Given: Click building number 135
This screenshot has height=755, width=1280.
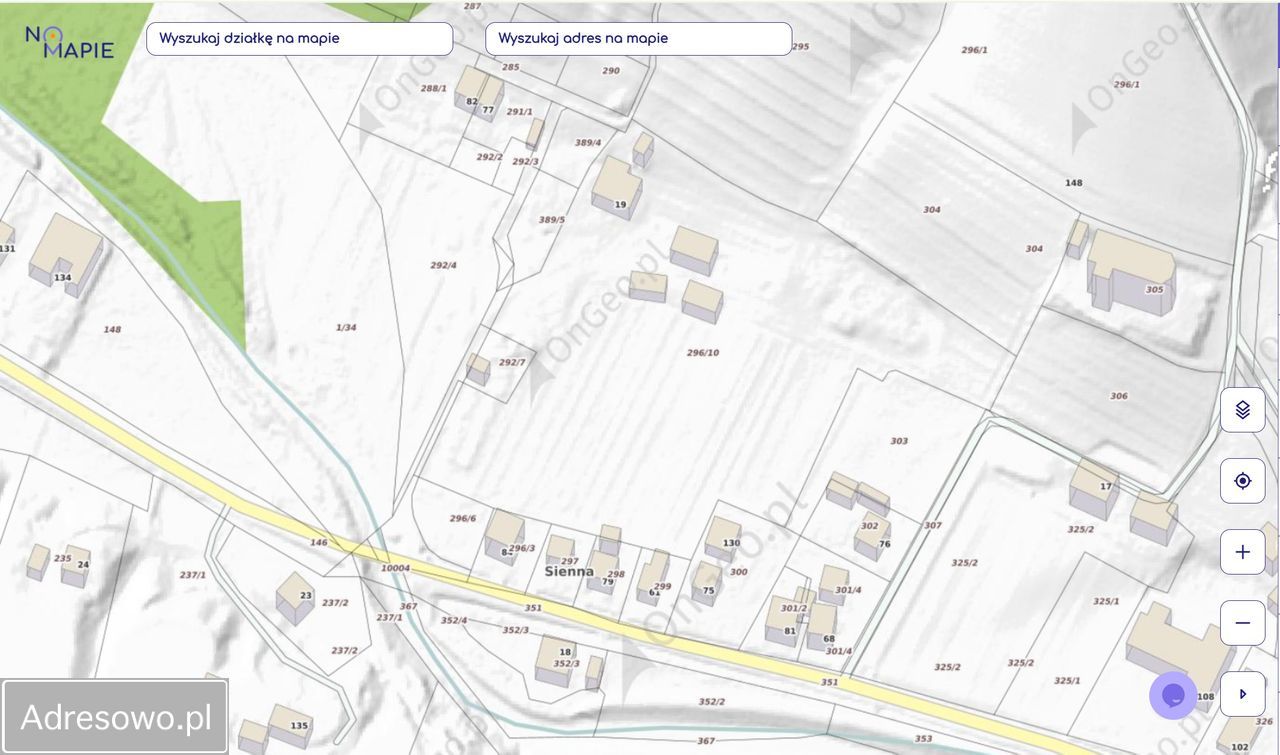Looking at the screenshot, I should click(299, 726).
